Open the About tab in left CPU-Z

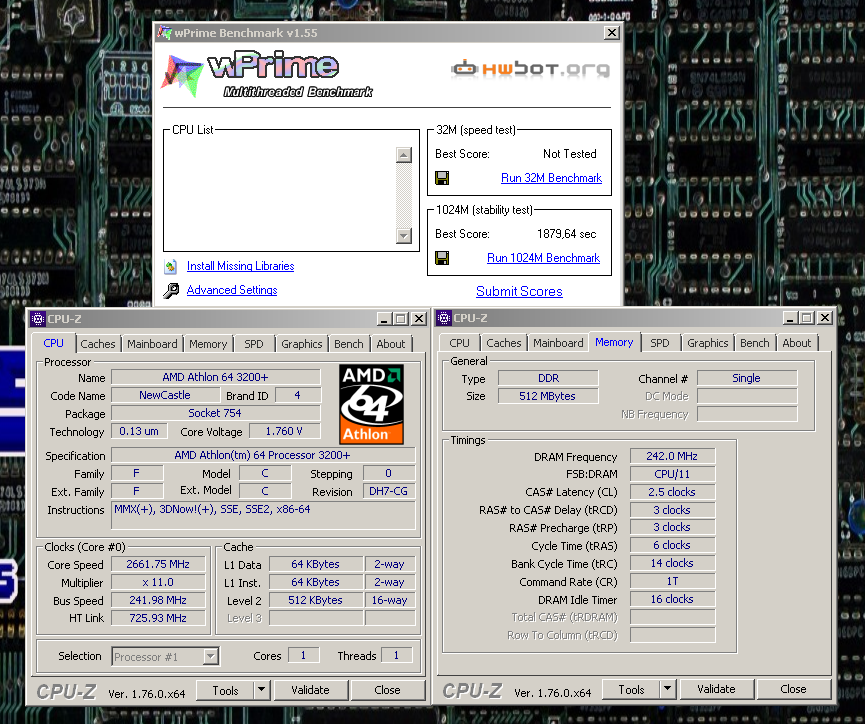[x=391, y=344]
